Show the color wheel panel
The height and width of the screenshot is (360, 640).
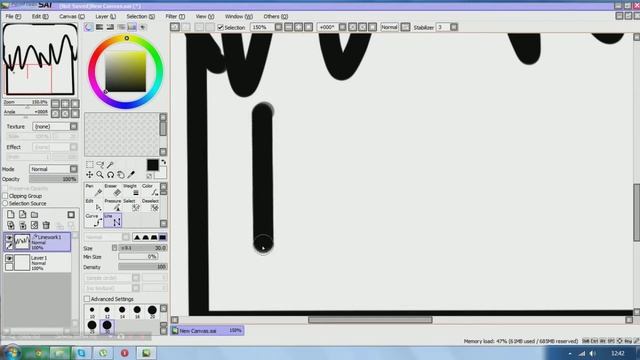89,27
